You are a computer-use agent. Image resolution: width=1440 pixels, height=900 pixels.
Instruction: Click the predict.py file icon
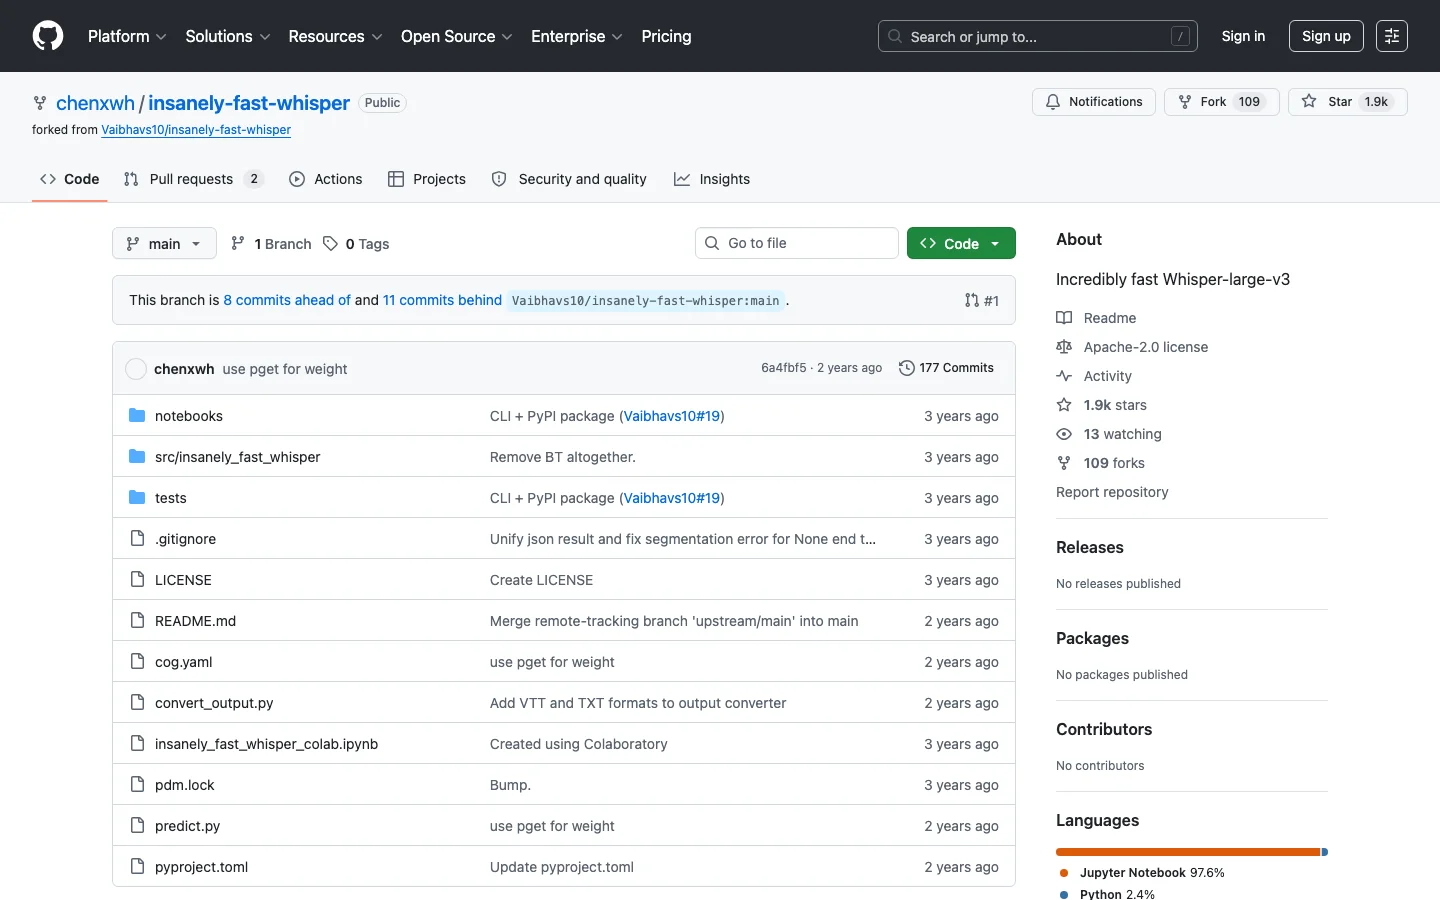pyautogui.click(x=137, y=825)
